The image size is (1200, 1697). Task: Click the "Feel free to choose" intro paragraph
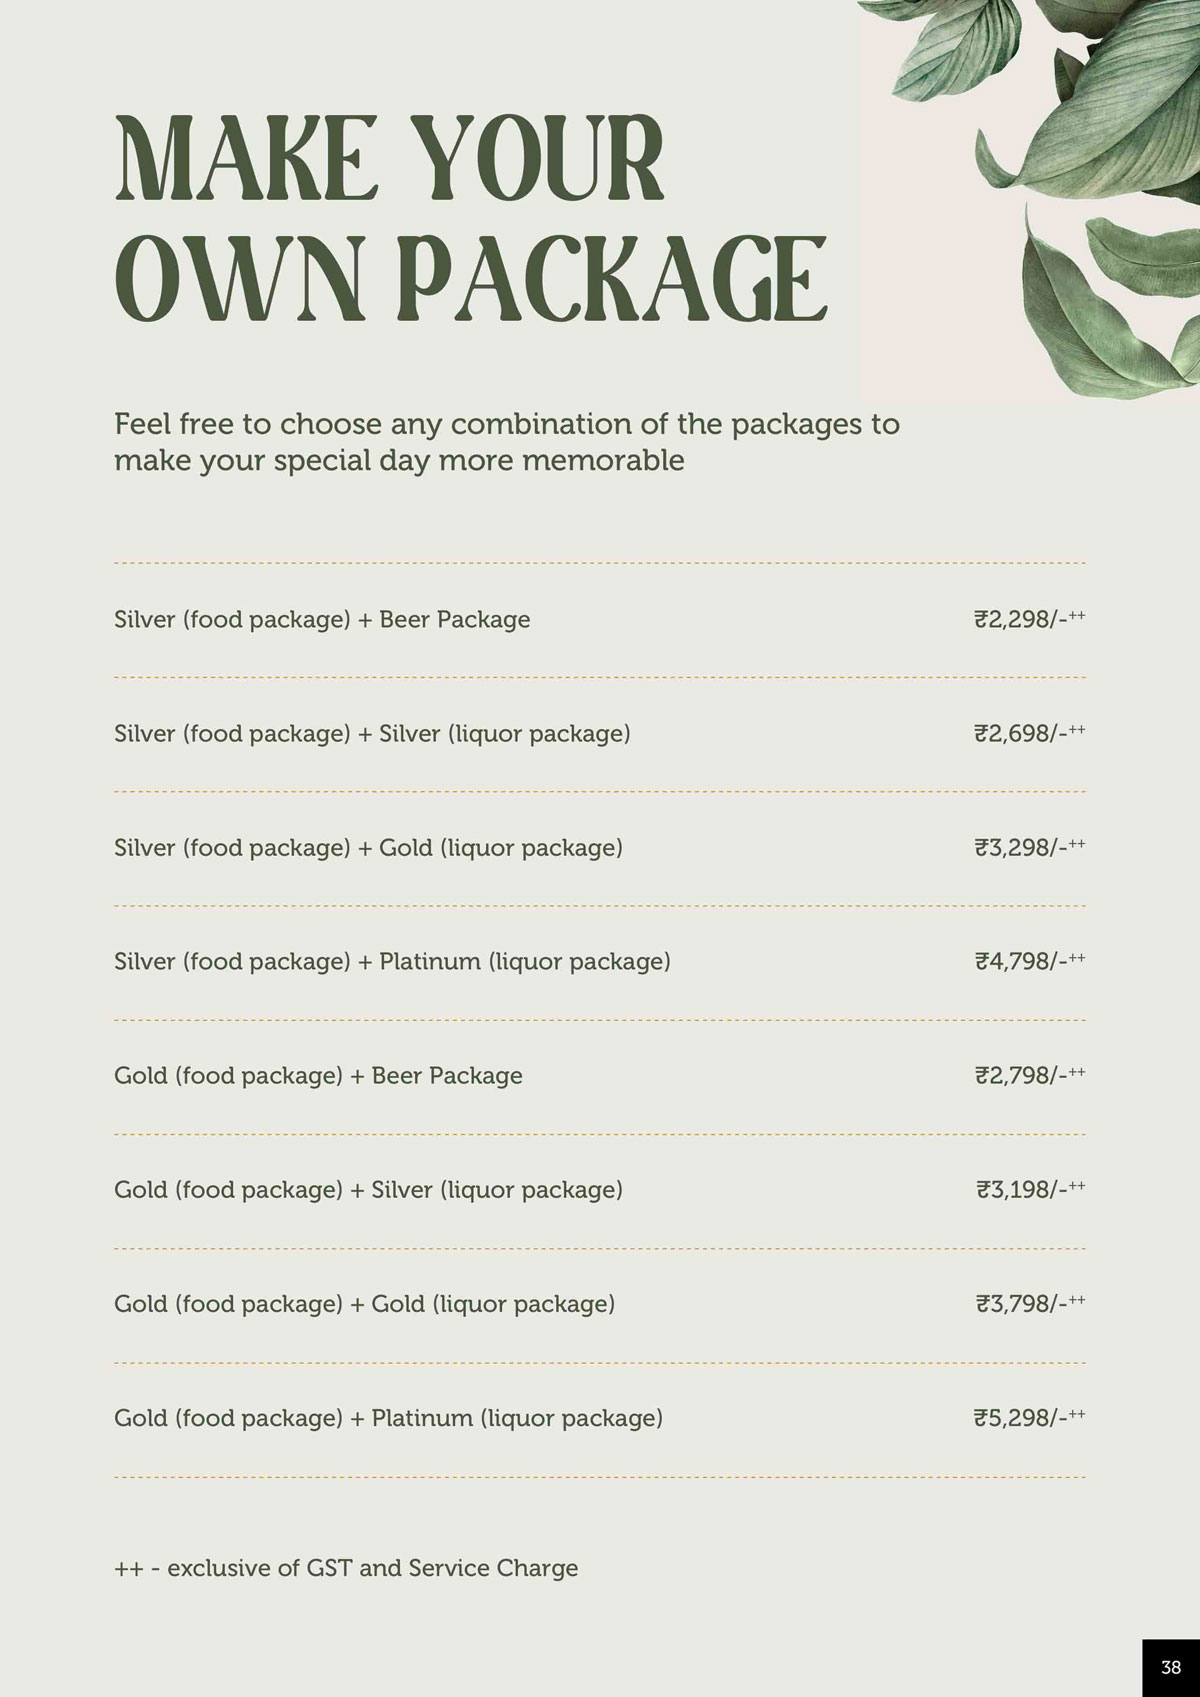point(506,442)
